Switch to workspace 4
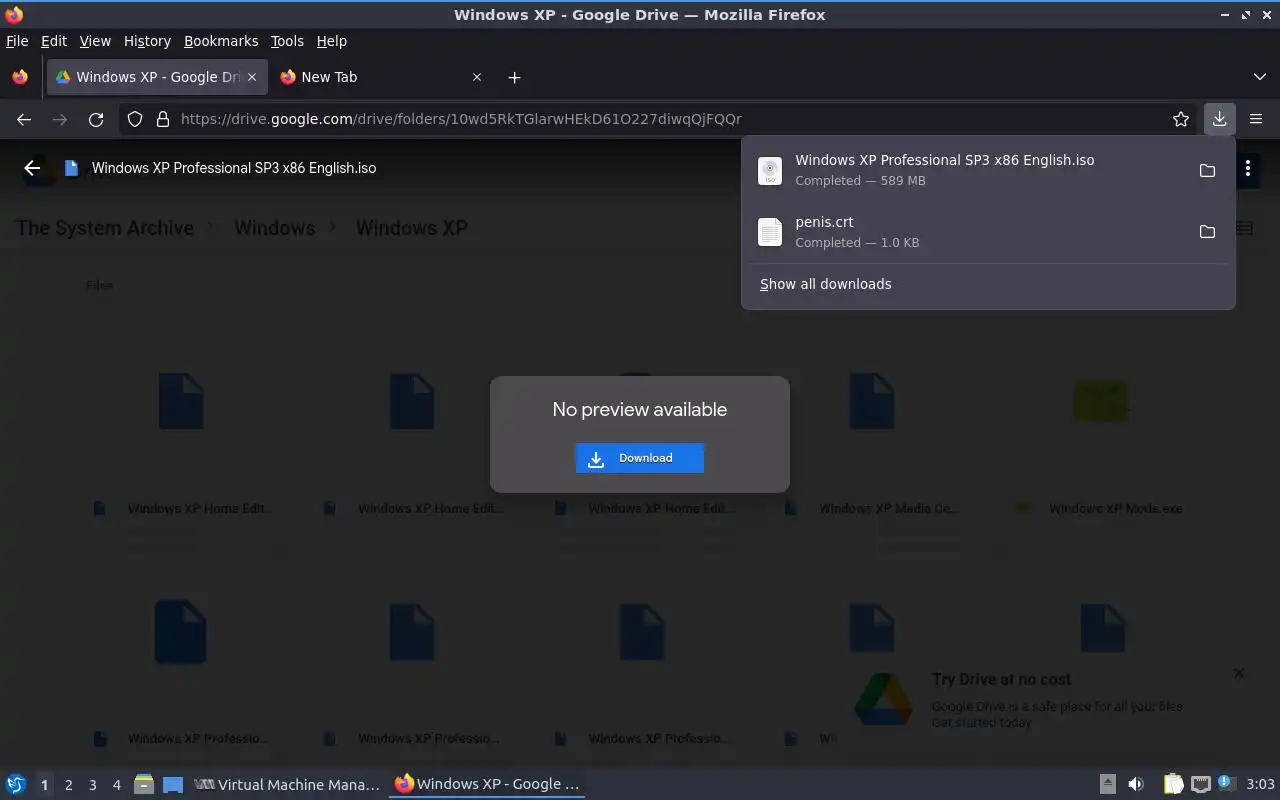 [117, 785]
